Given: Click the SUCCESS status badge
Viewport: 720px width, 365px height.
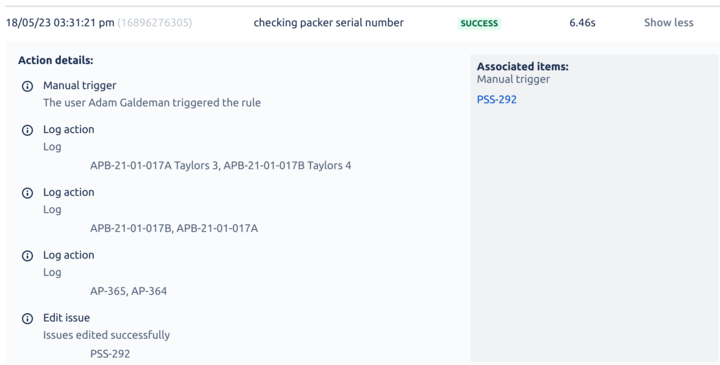Looking at the screenshot, I should pos(479,23).
